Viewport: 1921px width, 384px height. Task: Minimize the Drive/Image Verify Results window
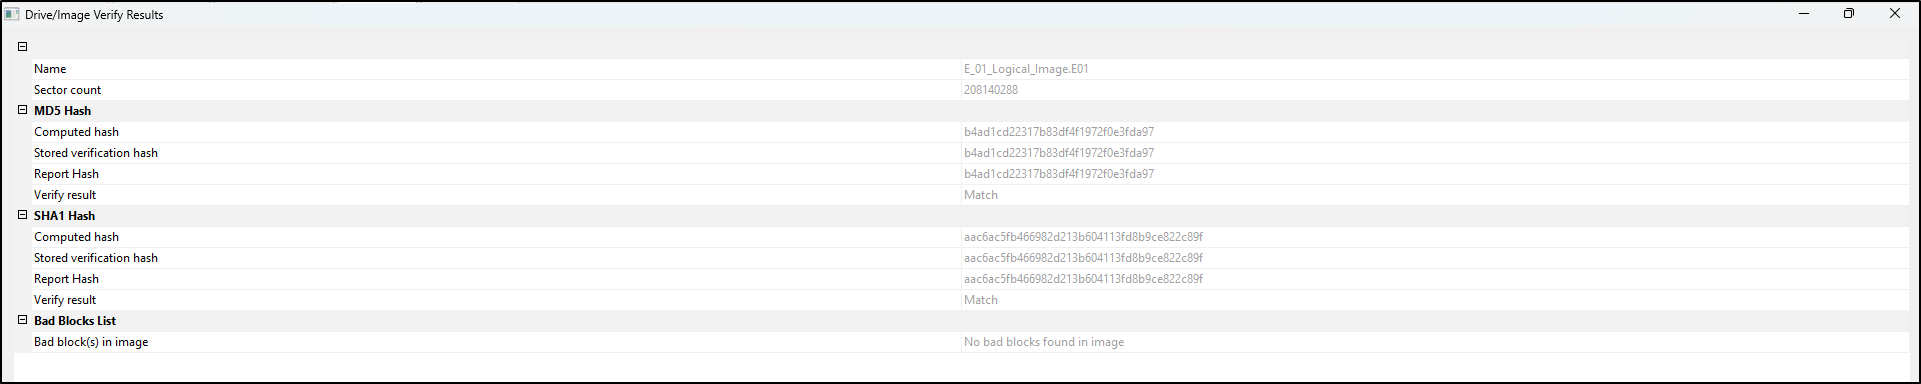(x=1805, y=14)
